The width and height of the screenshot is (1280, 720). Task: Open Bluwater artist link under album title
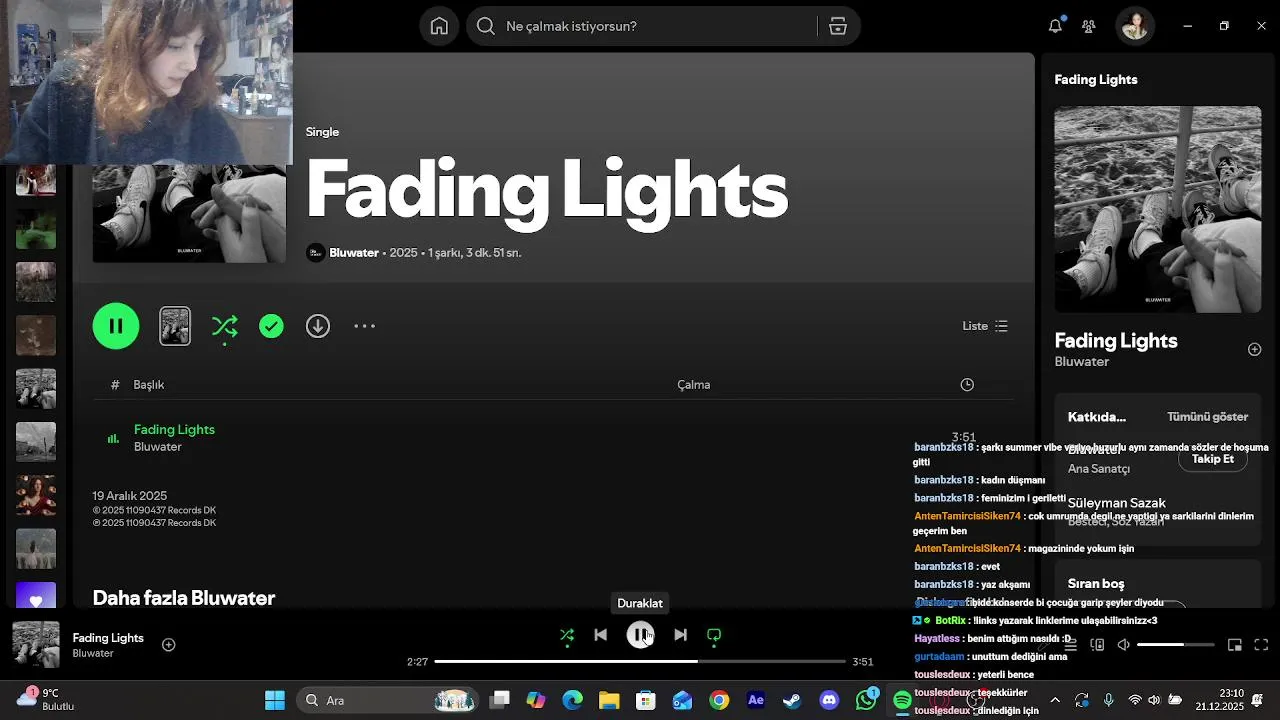point(354,253)
